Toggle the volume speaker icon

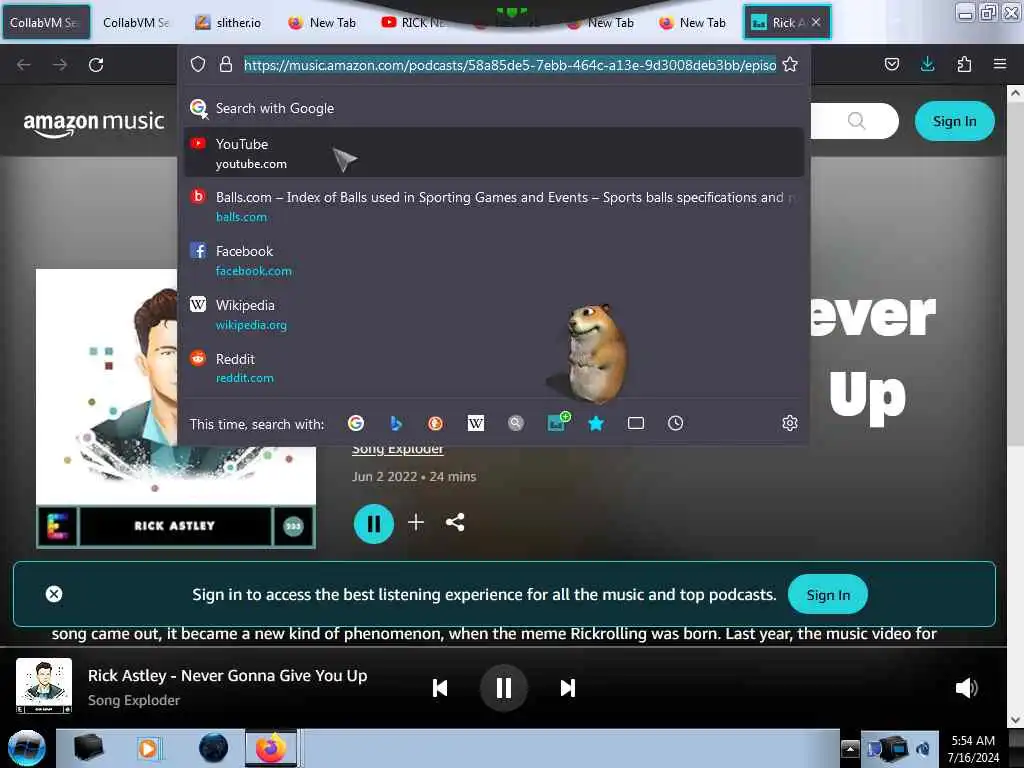[966, 688]
